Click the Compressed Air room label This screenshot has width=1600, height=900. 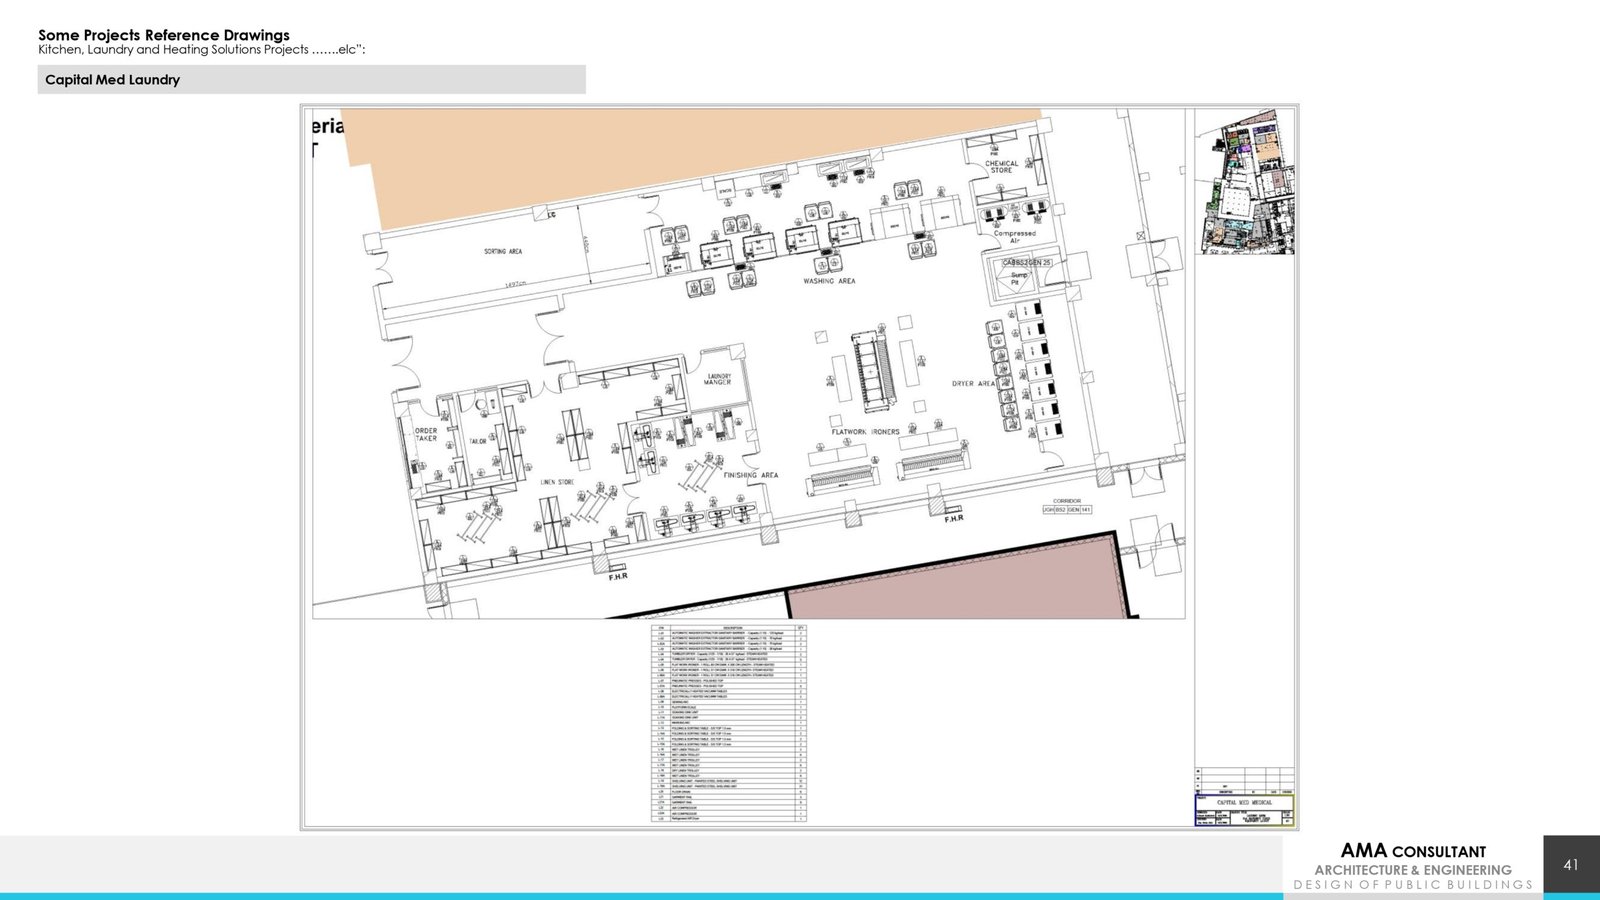[1014, 237]
